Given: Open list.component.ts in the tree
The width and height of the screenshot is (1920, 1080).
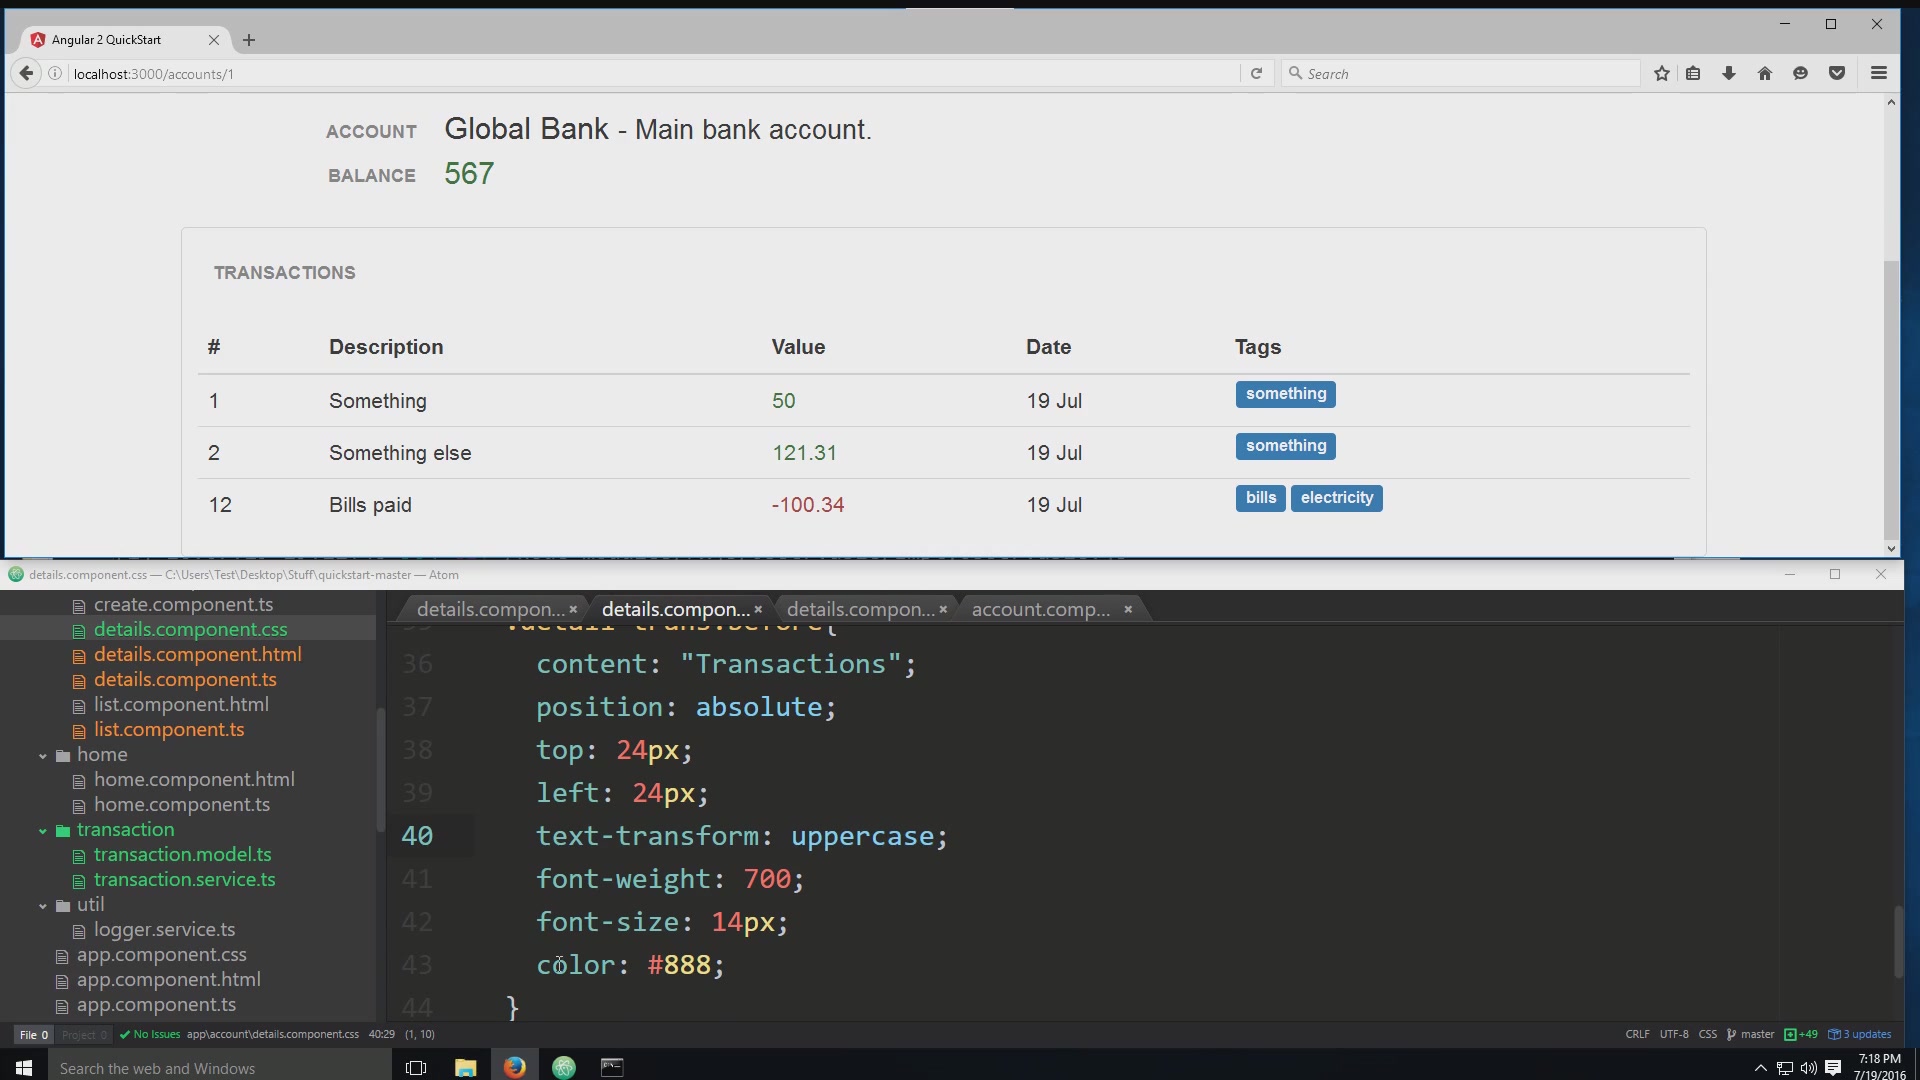Looking at the screenshot, I should point(169,730).
